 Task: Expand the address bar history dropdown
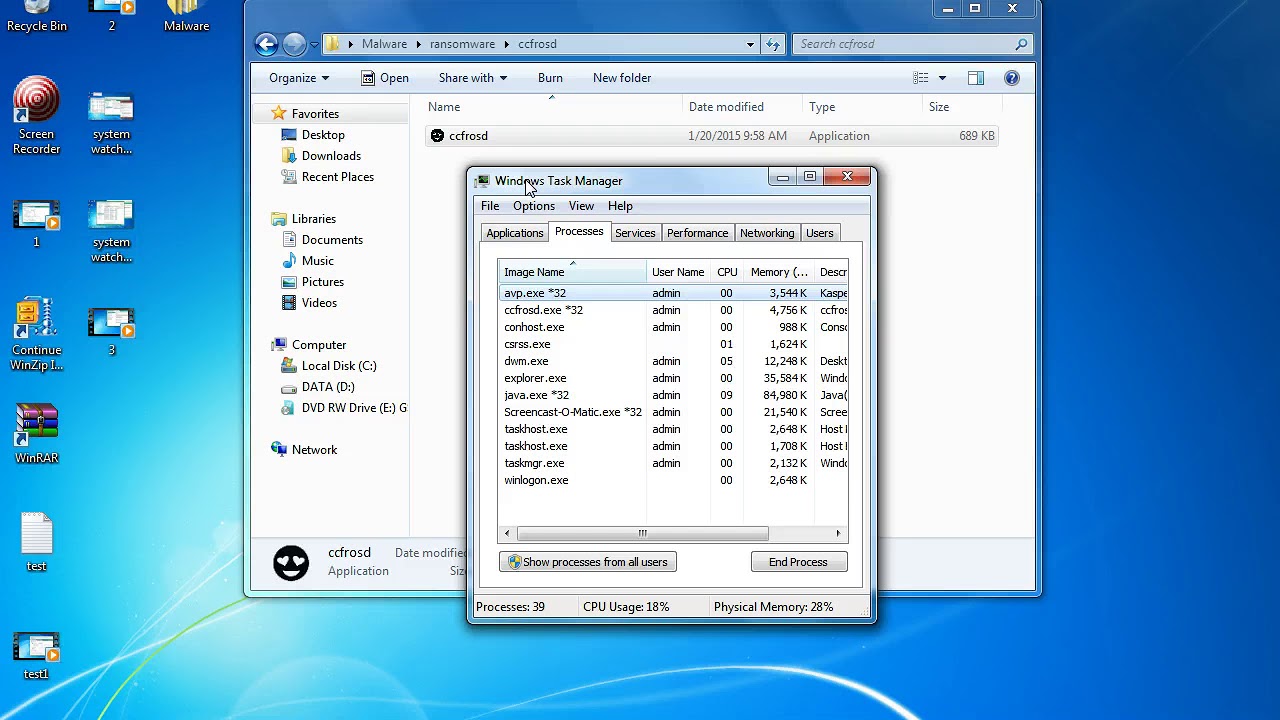click(750, 44)
